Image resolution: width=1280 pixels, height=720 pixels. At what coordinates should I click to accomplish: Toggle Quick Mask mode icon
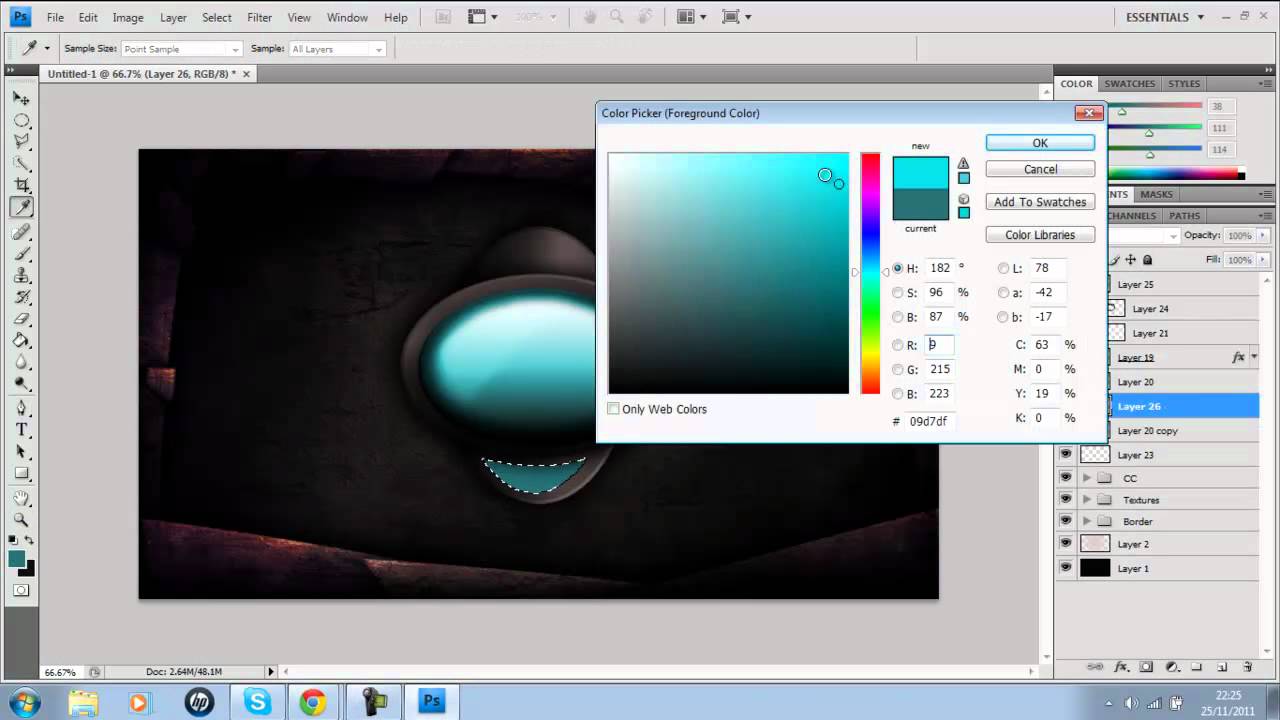point(21,591)
